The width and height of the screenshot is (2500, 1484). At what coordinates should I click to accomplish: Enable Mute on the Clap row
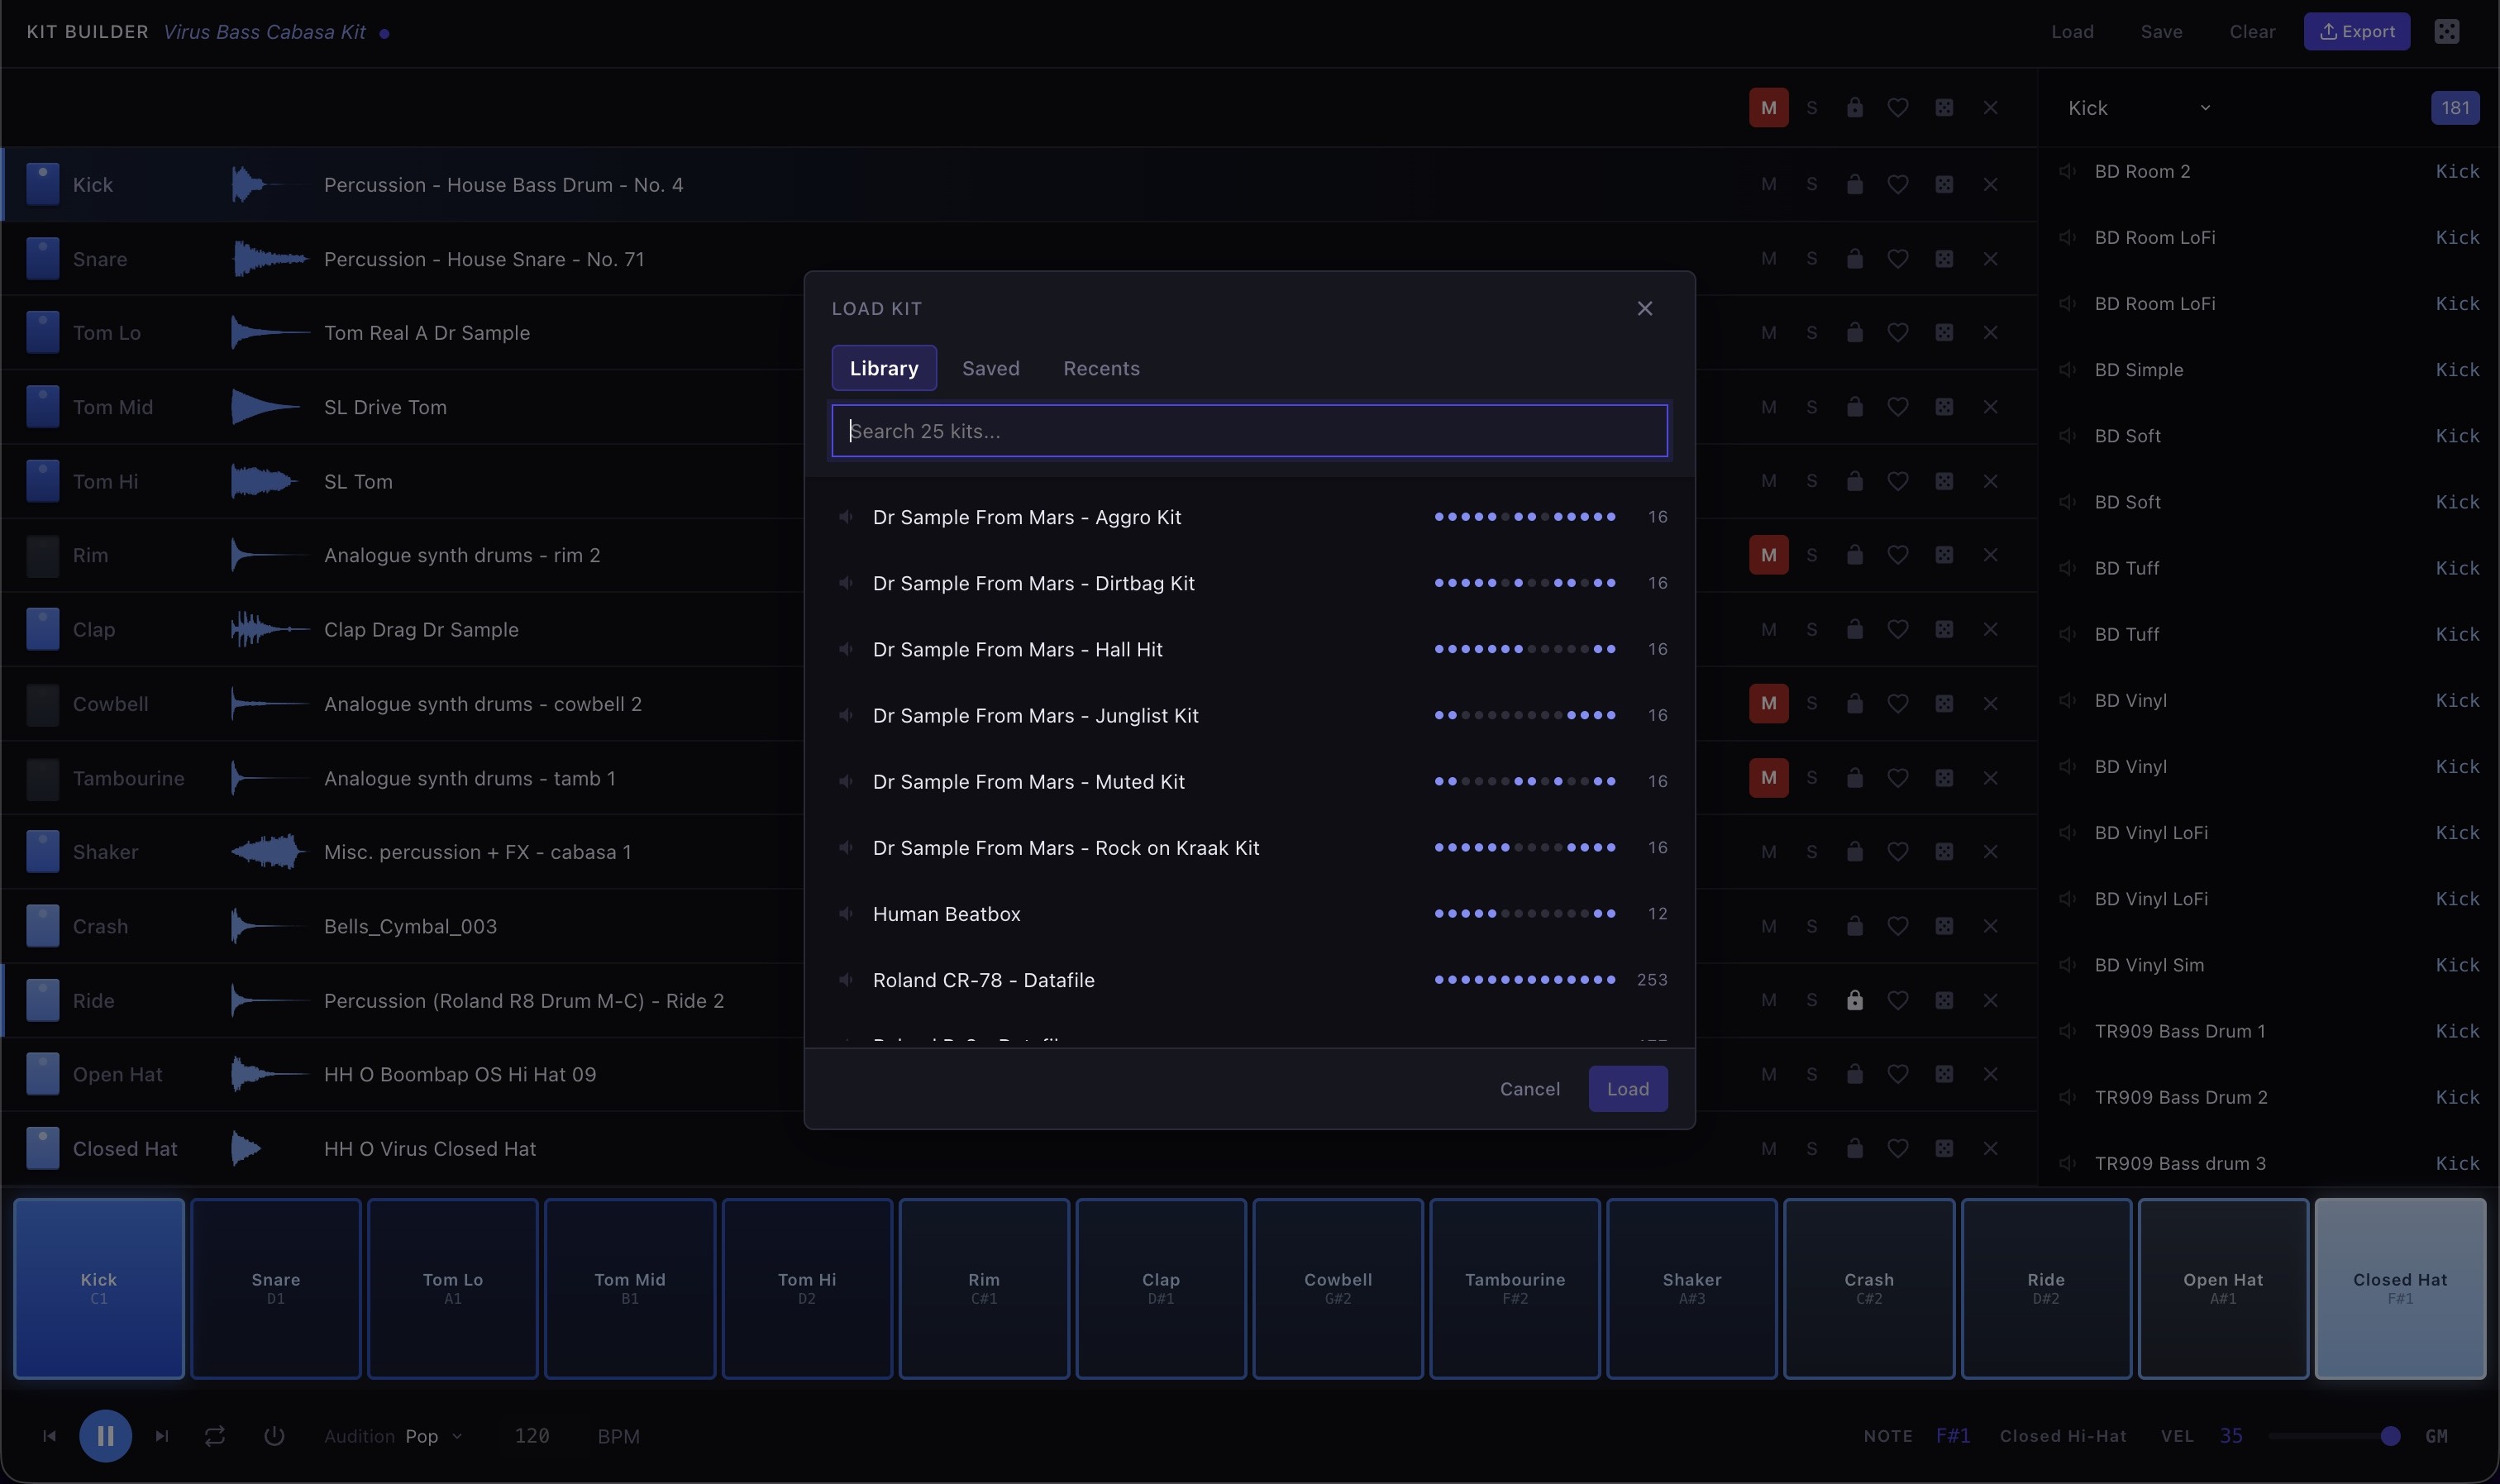(1768, 629)
